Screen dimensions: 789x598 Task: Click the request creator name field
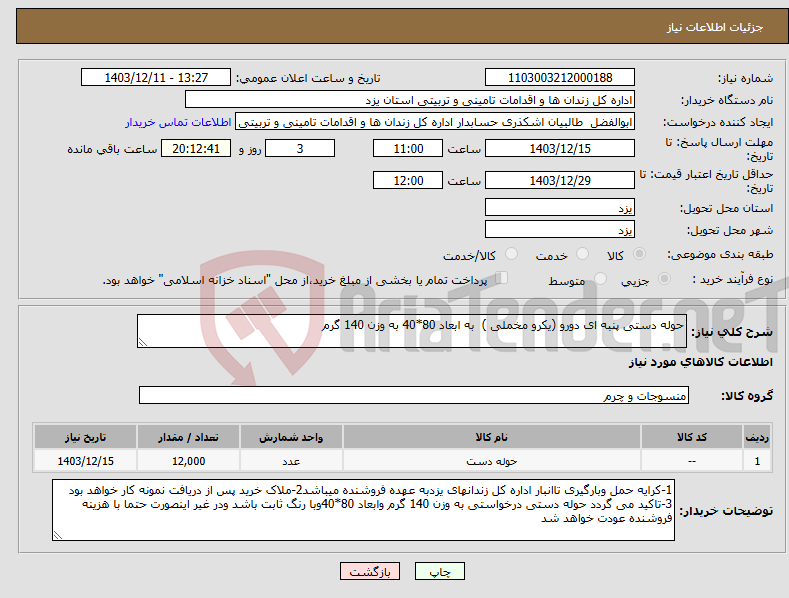click(x=435, y=122)
